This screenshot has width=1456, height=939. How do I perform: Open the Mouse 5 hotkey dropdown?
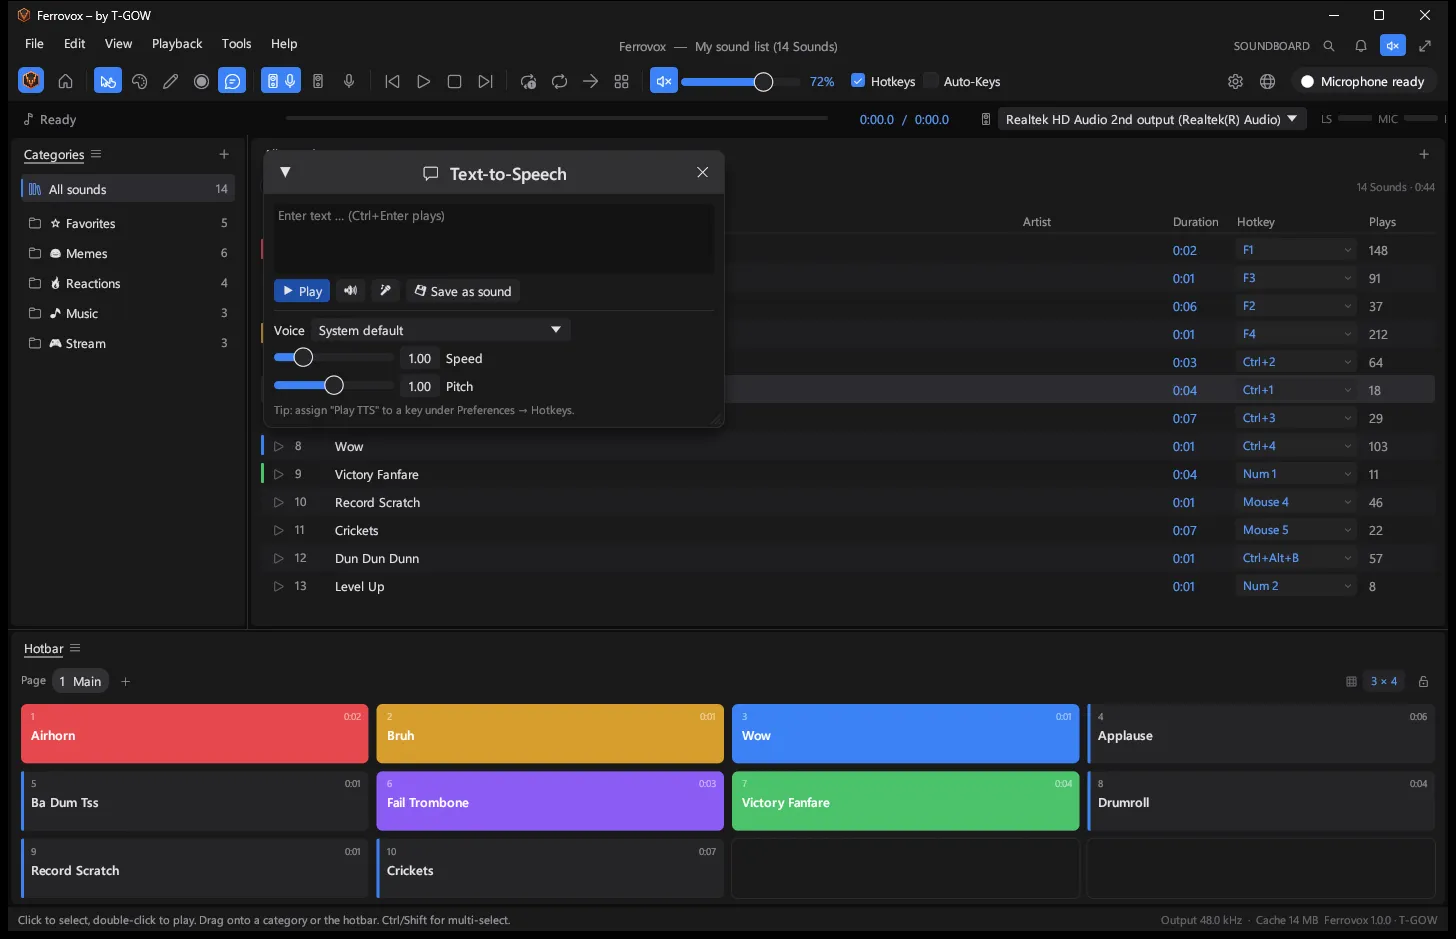click(1296, 530)
